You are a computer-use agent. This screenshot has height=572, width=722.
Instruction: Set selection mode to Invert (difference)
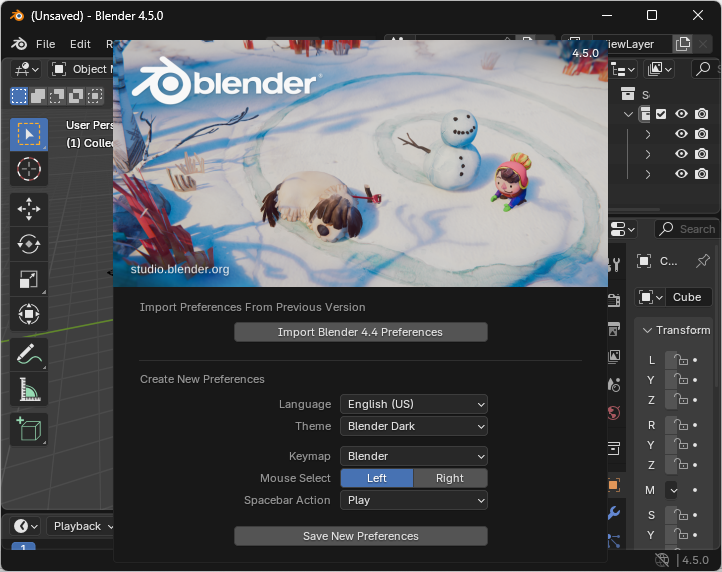[x=76, y=96]
